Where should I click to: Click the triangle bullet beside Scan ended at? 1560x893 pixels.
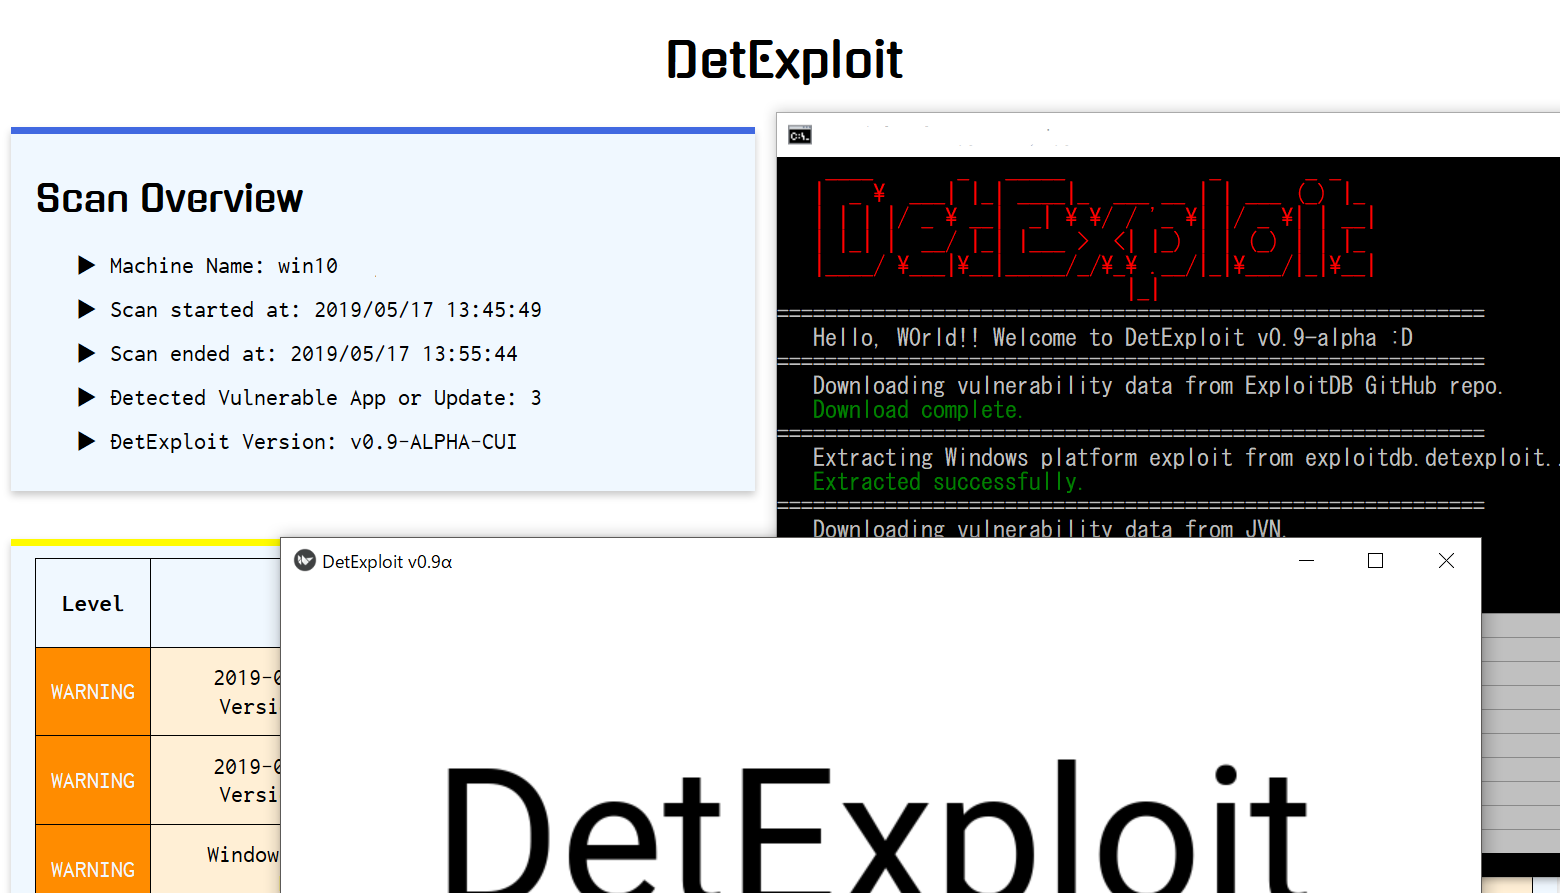point(87,353)
